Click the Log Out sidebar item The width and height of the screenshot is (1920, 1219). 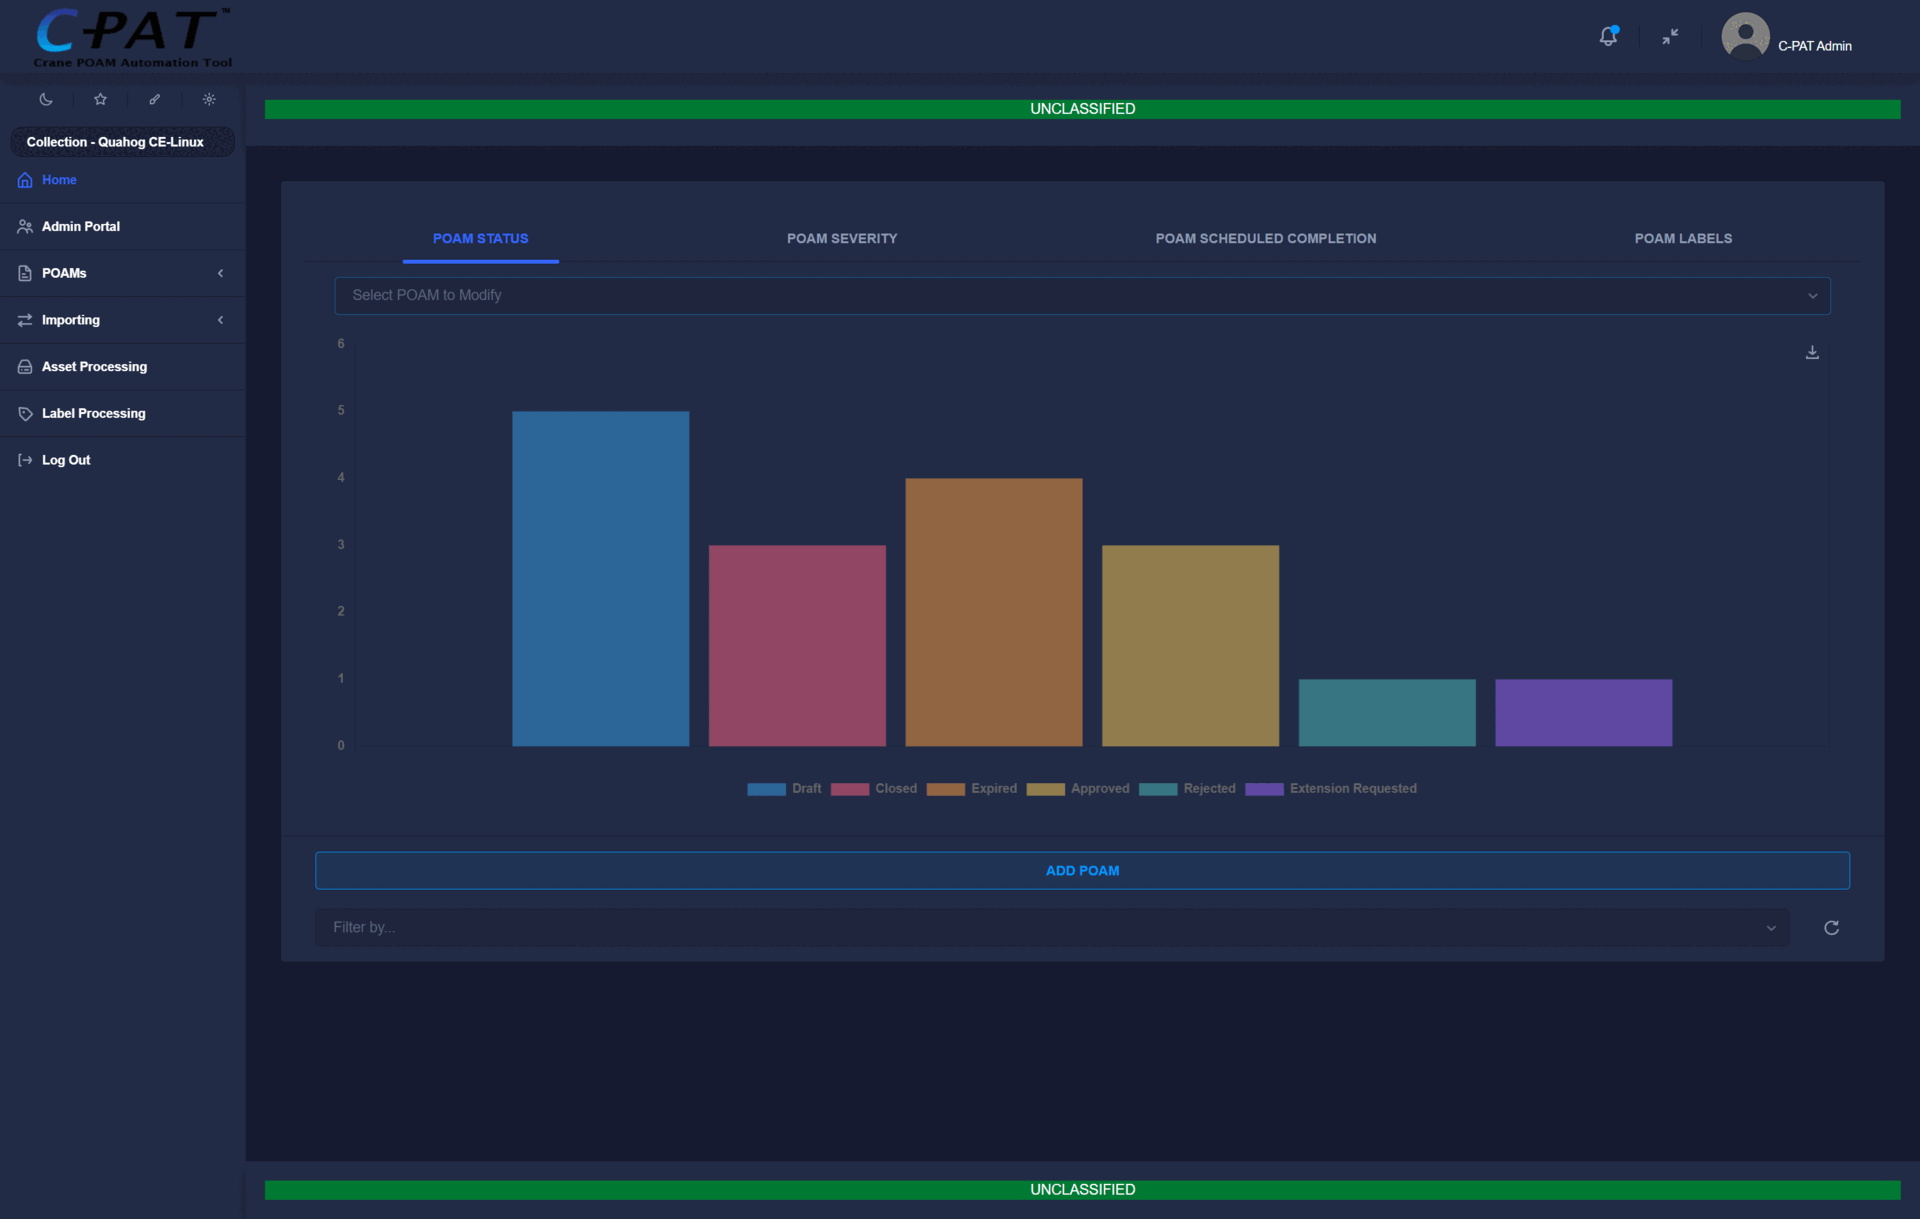(66, 460)
